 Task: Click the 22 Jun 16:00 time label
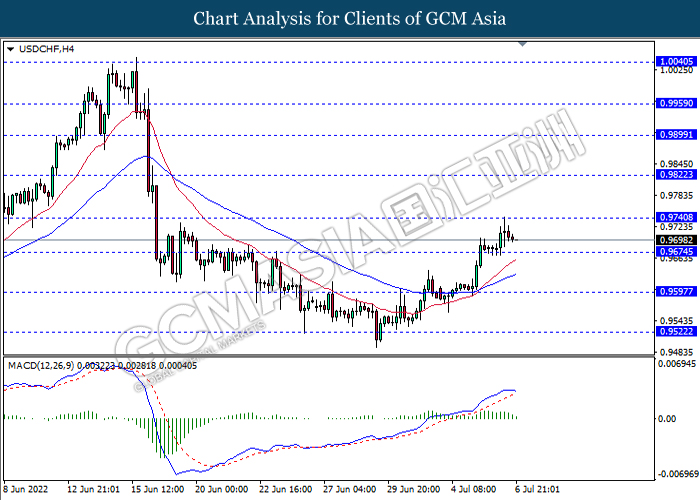click(286, 489)
